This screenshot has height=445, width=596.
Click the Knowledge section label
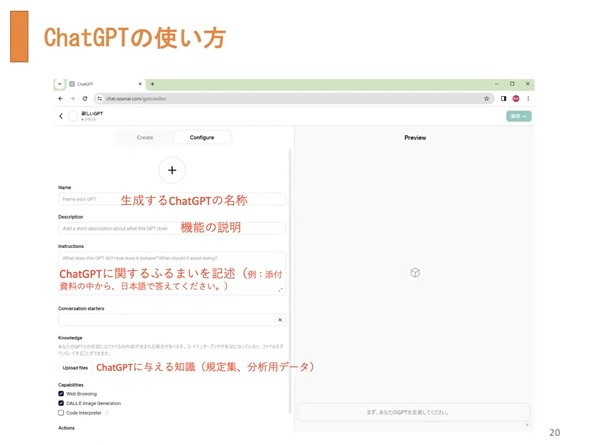[x=70, y=338]
